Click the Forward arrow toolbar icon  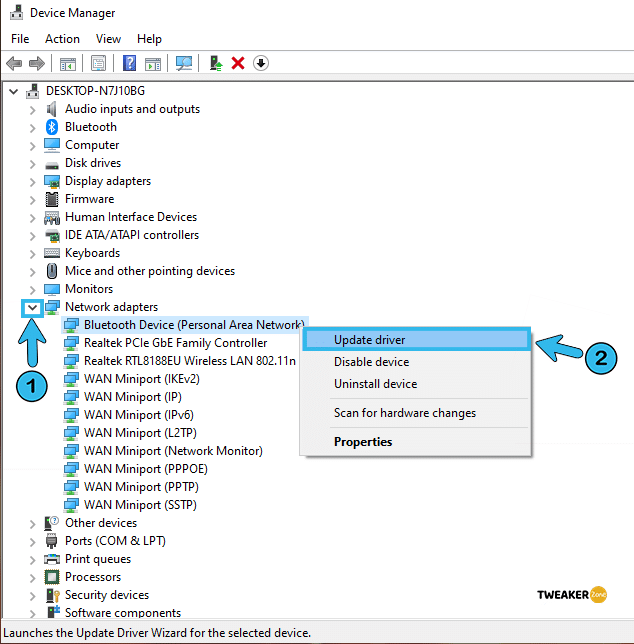37,64
